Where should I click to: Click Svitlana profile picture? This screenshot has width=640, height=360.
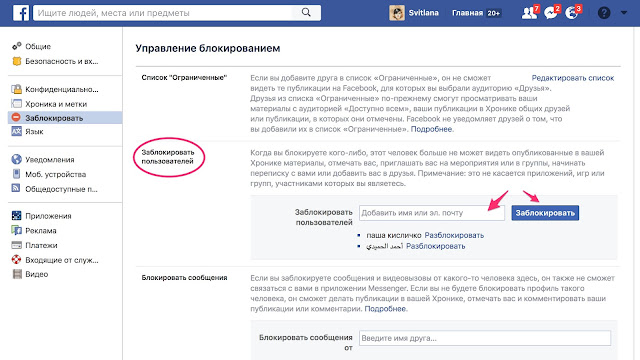(x=397, y=13)
